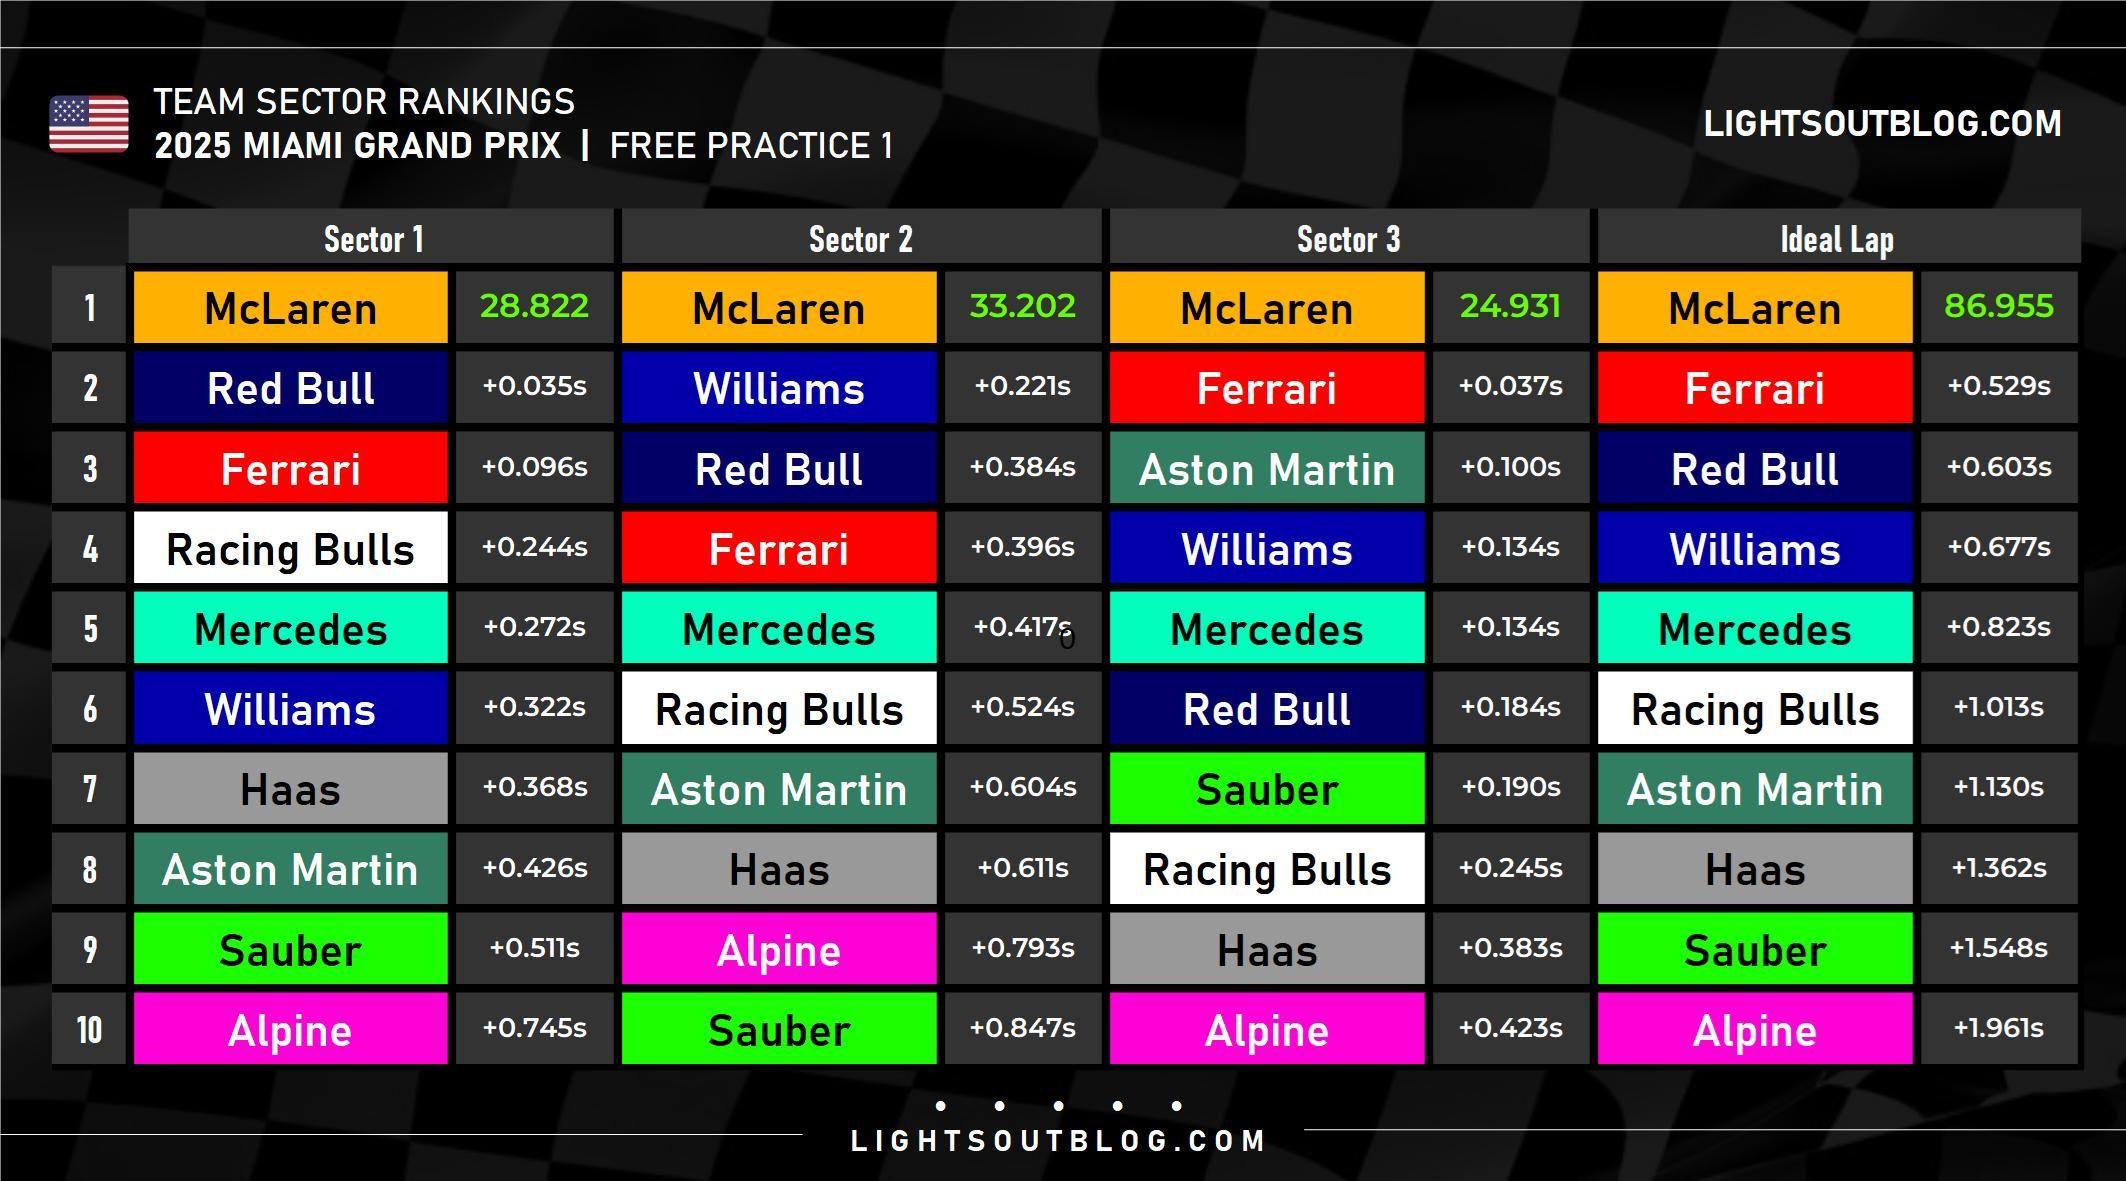Click the bottom LIGHTSOUTBLOG.COM footer text
Image resolution: width=2126 pixels, height=1181 pixels.
click(x=1058, y=1141)
